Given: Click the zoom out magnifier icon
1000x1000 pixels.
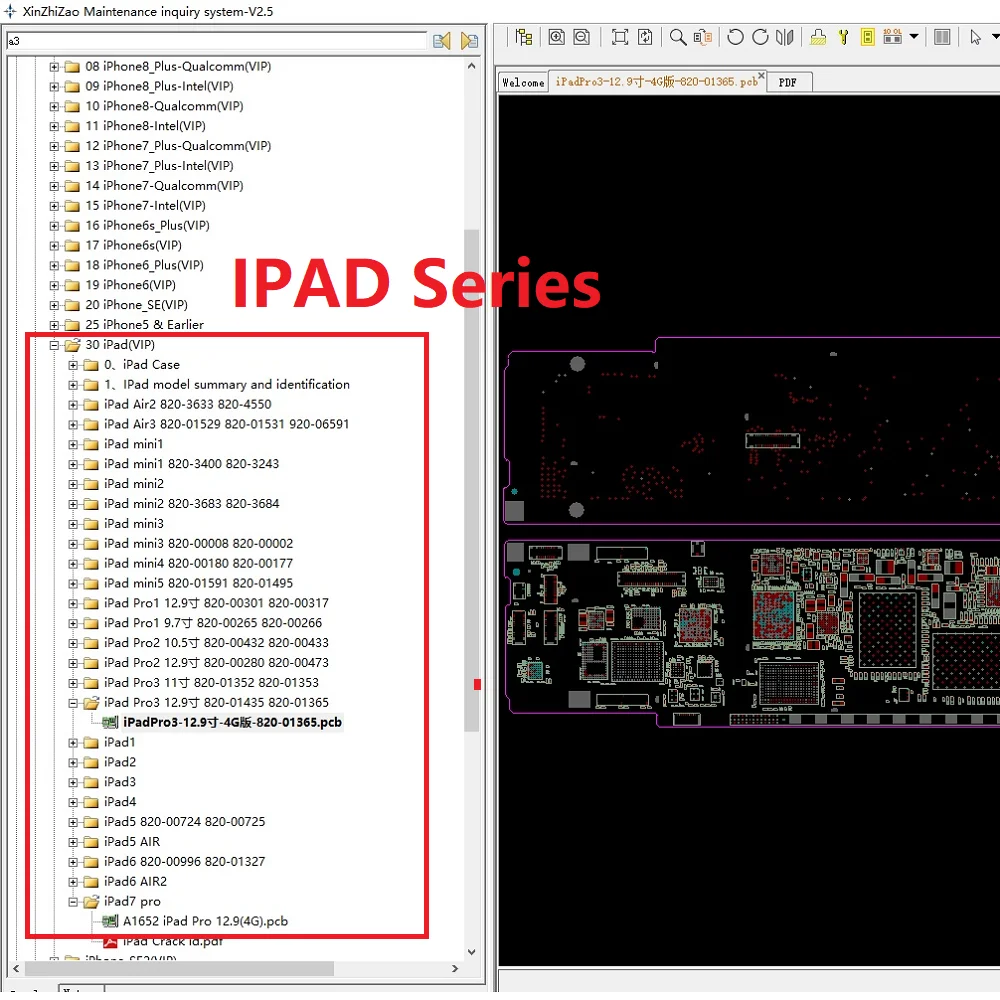Looking at the screenshot, I should coord(581,38).
